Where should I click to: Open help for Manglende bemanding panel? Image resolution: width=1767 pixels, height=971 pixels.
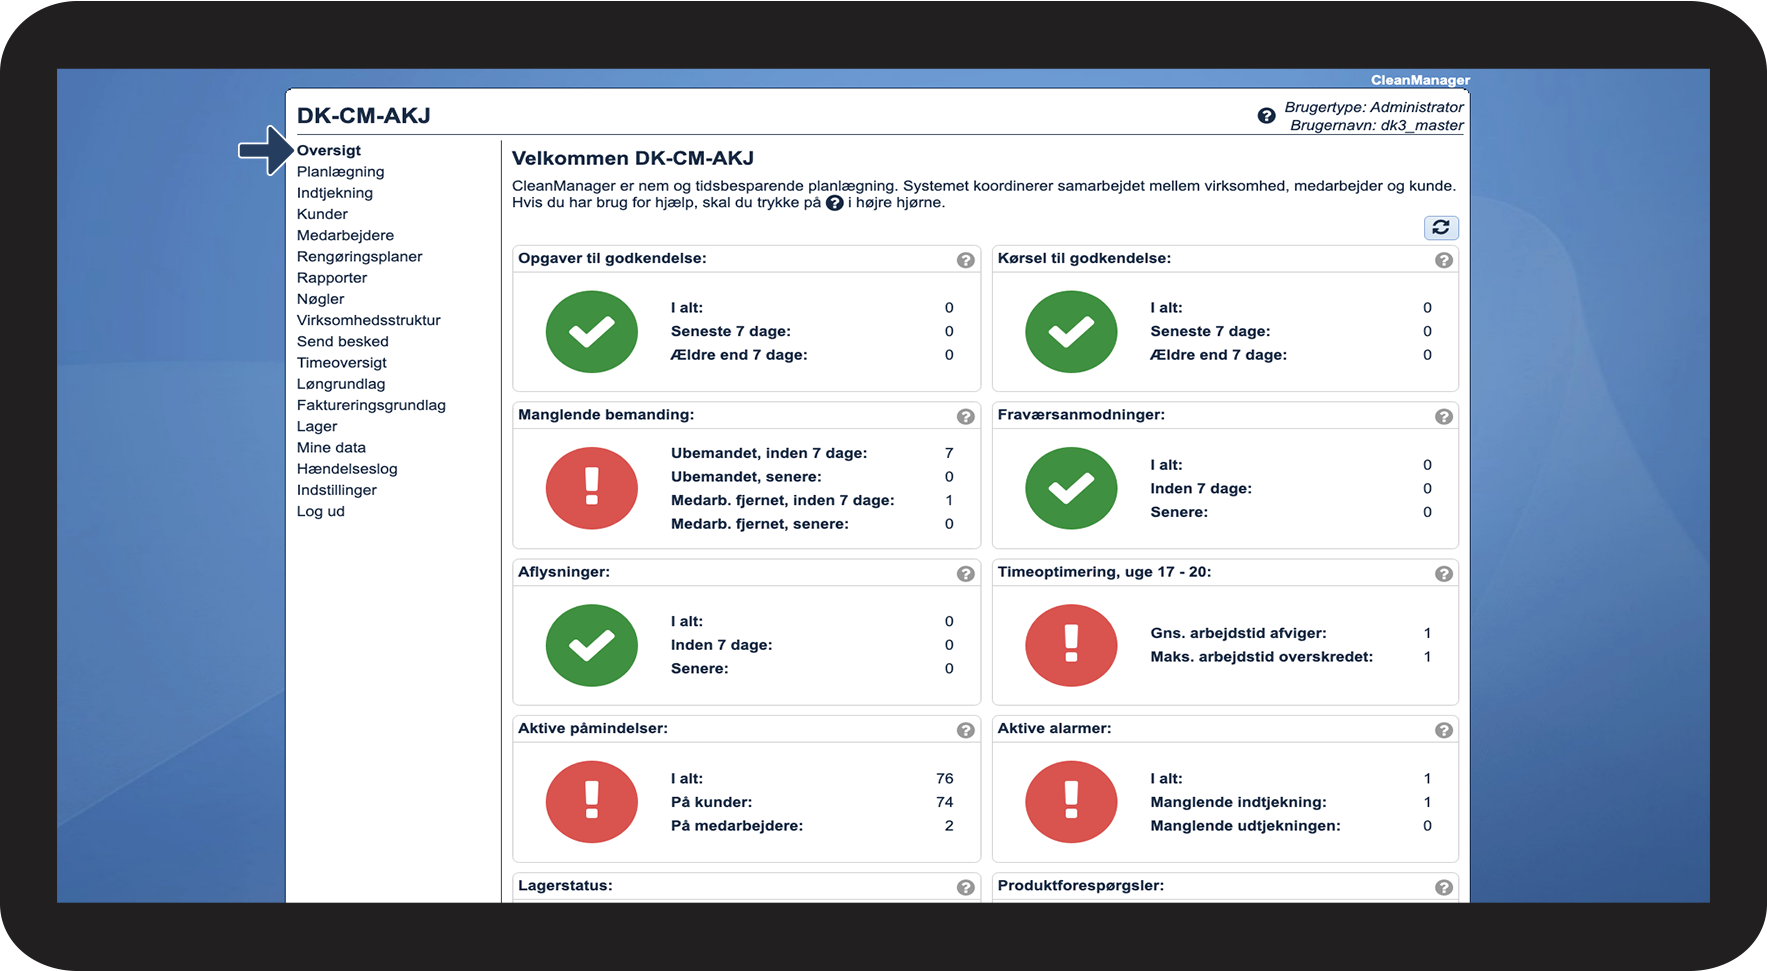click(x=965, y=417)
